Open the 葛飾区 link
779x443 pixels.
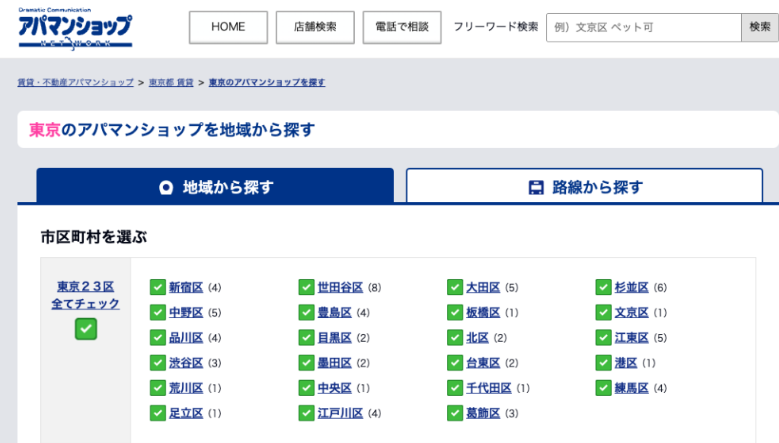[x=483, y=414]
